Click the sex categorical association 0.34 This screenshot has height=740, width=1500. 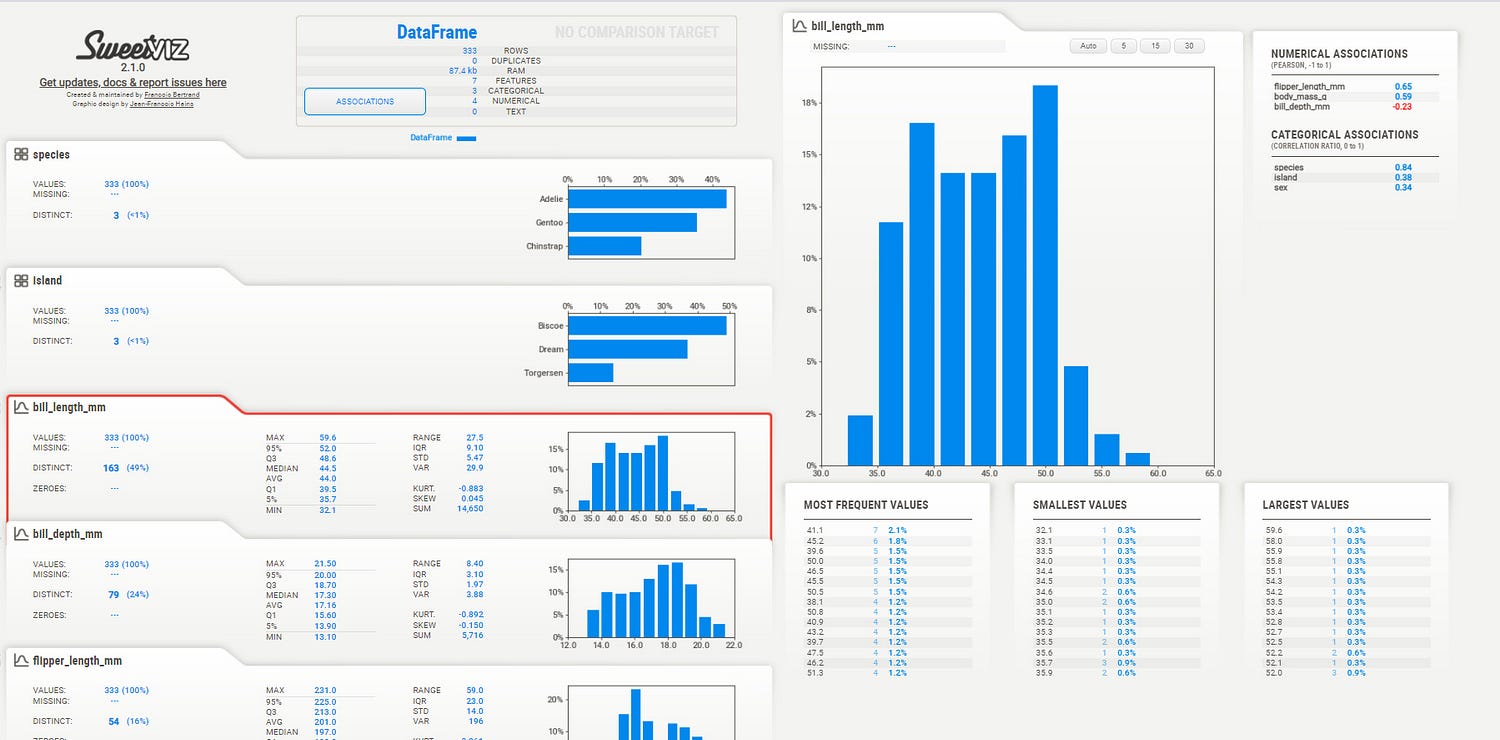(x=1403, y=187)
